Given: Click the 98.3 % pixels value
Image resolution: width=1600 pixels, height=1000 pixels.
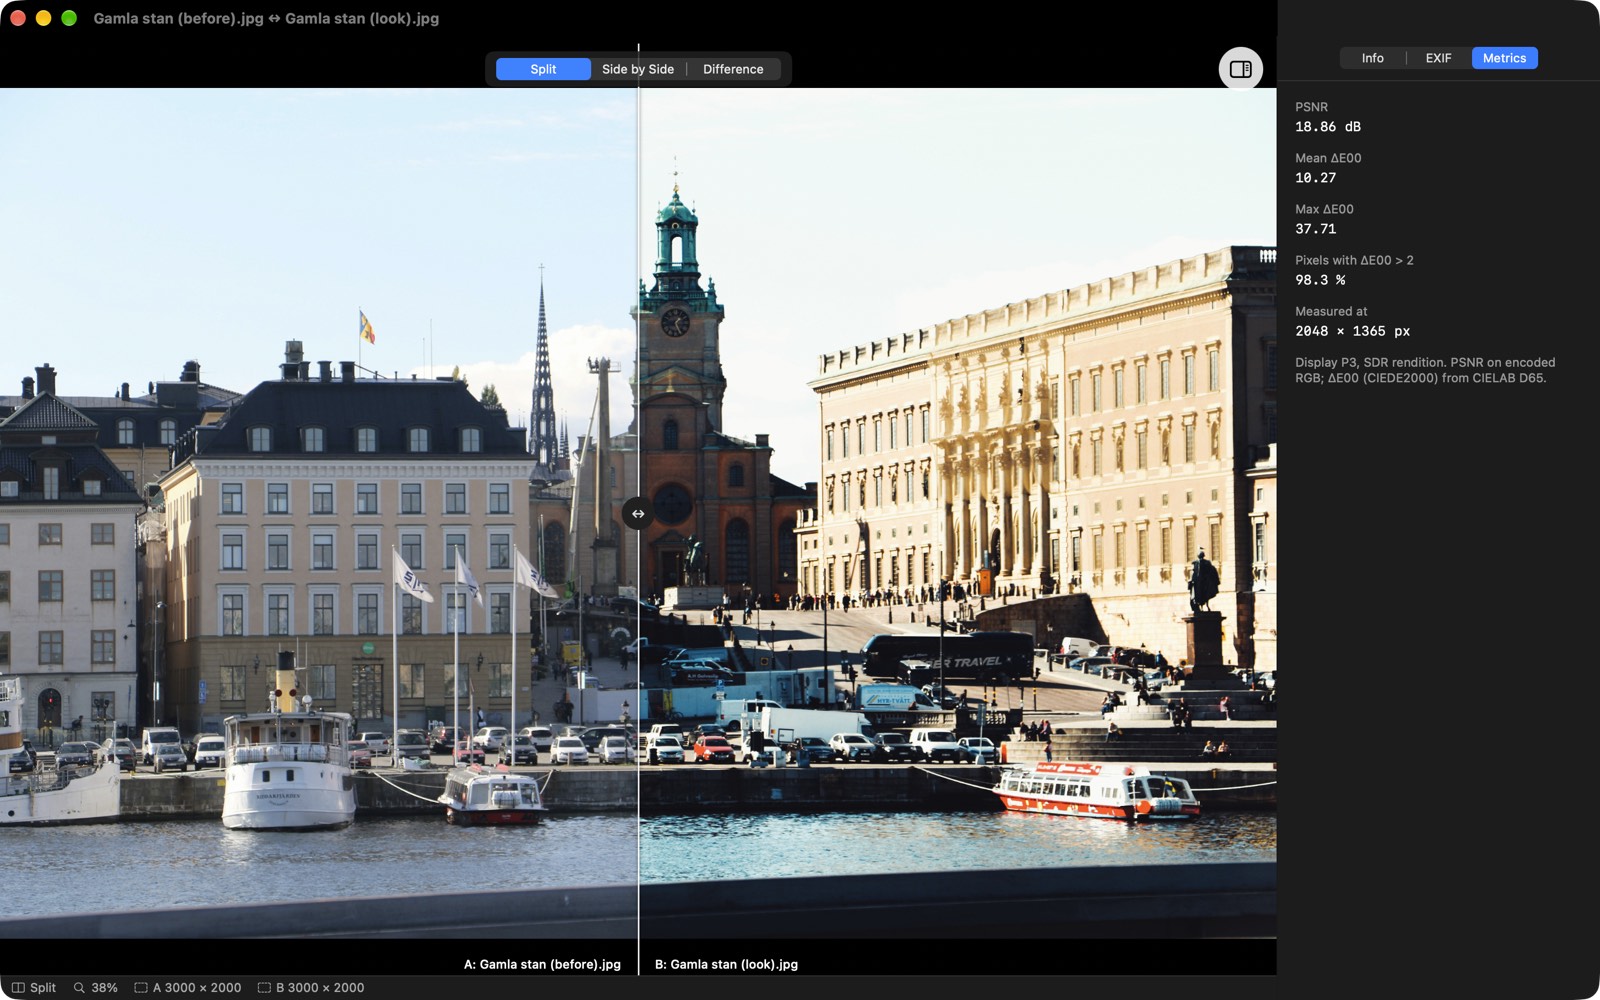Looking at the screenshot, I should tap(1320, 280).
